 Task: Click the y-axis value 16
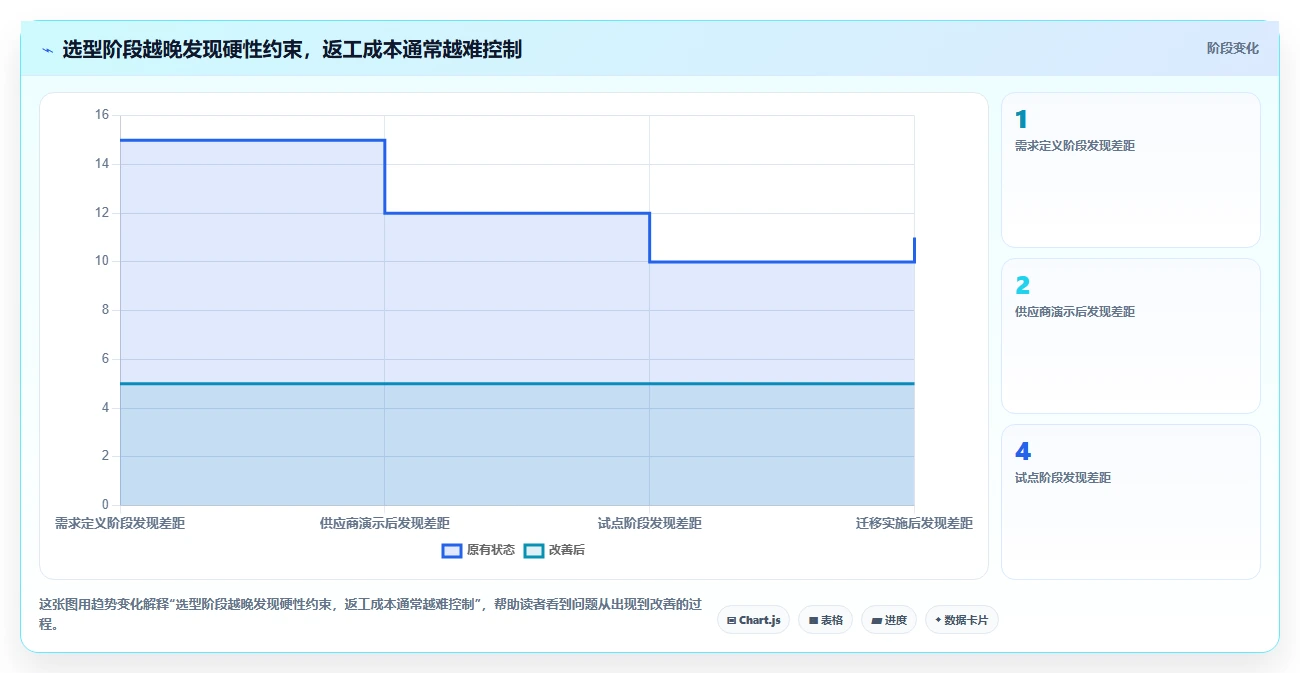pyautogui.click(x=101, y=115)
